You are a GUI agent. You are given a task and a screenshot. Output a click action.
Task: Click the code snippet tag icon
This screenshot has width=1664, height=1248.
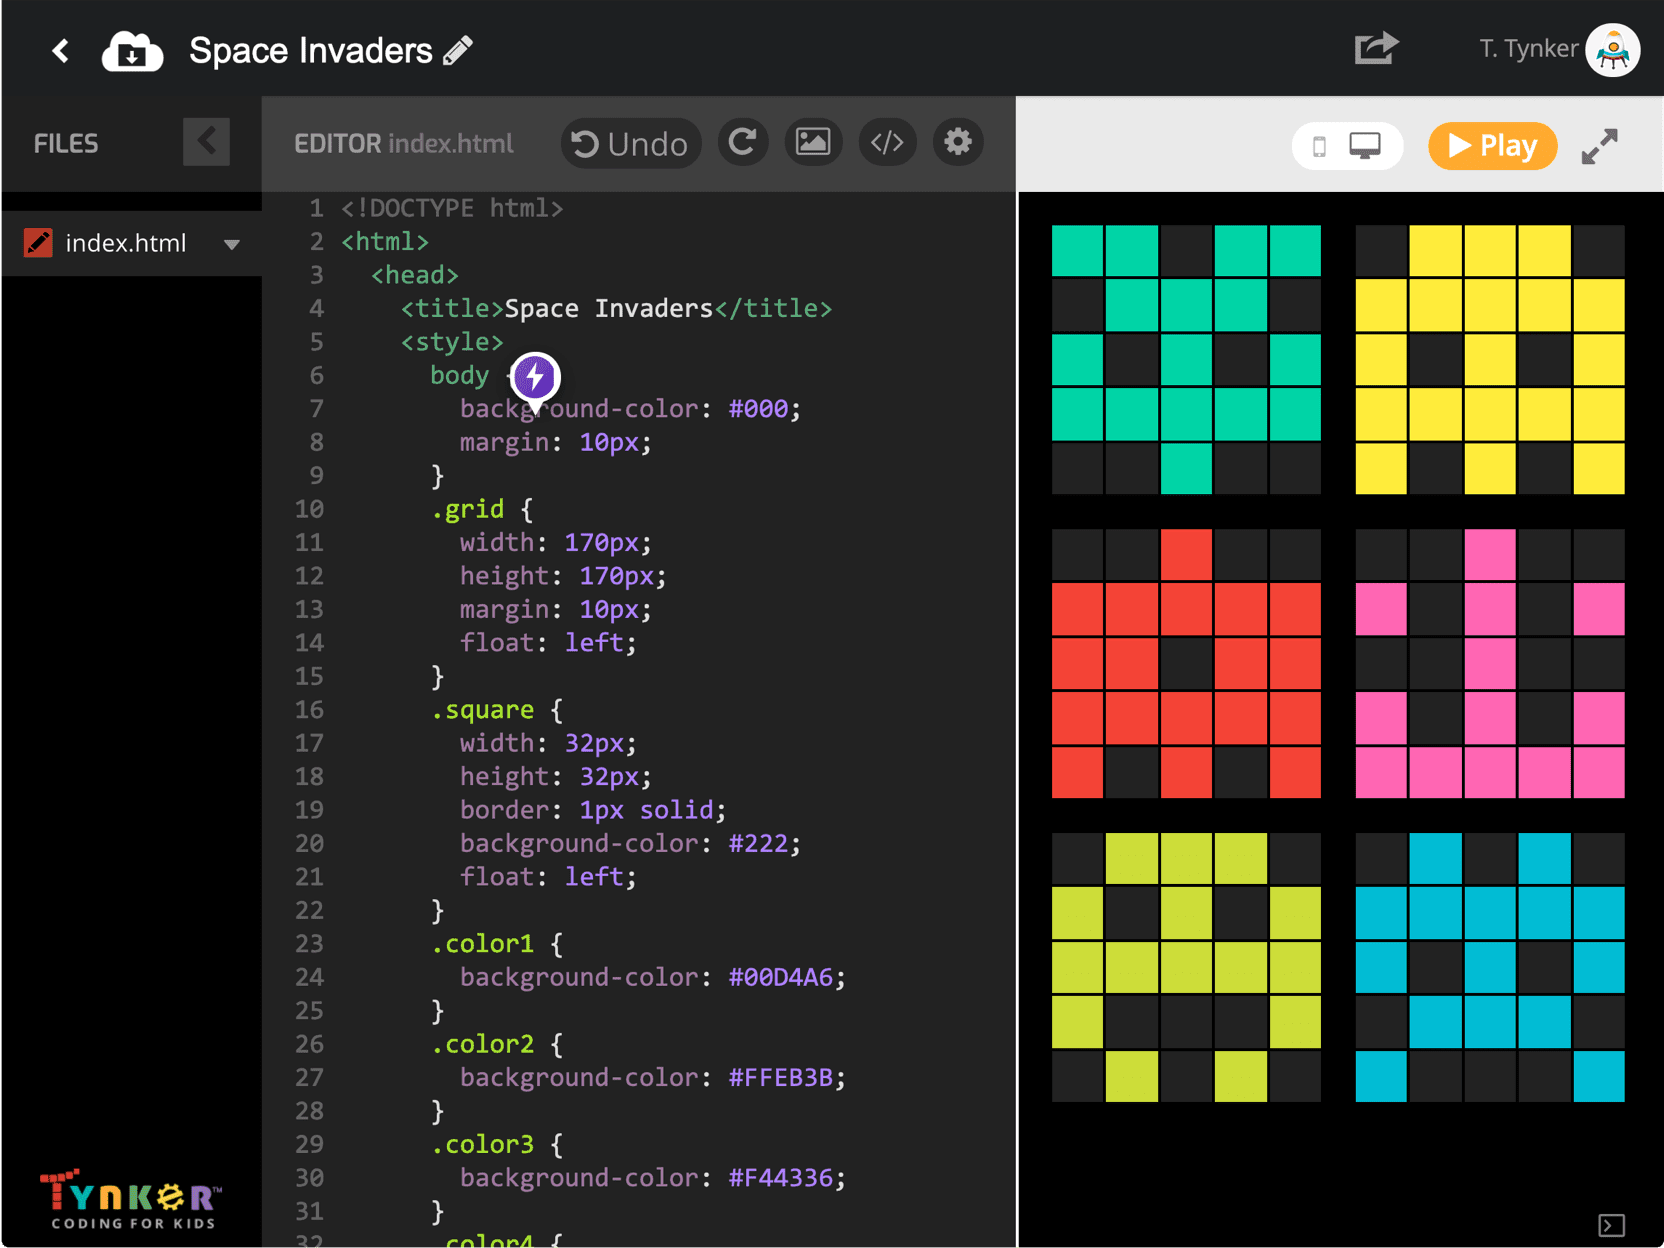pos(887,142)
